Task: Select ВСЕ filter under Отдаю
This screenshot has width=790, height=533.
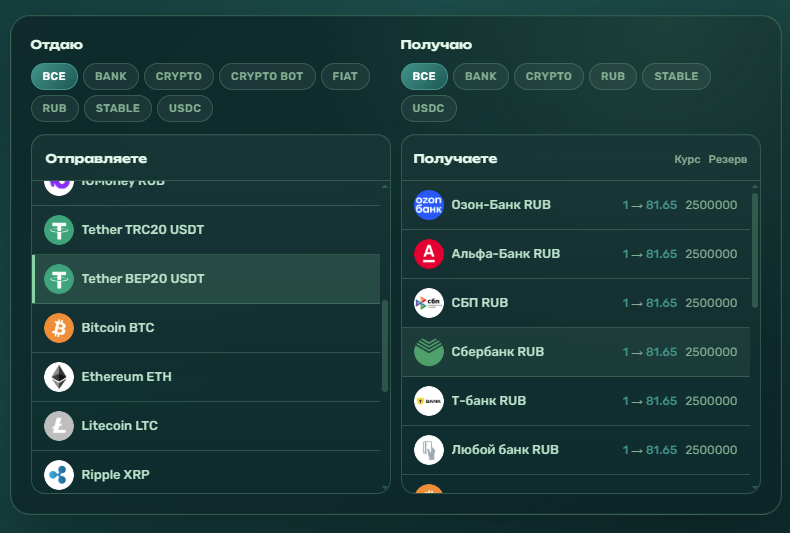Action: tap(54, 77)
